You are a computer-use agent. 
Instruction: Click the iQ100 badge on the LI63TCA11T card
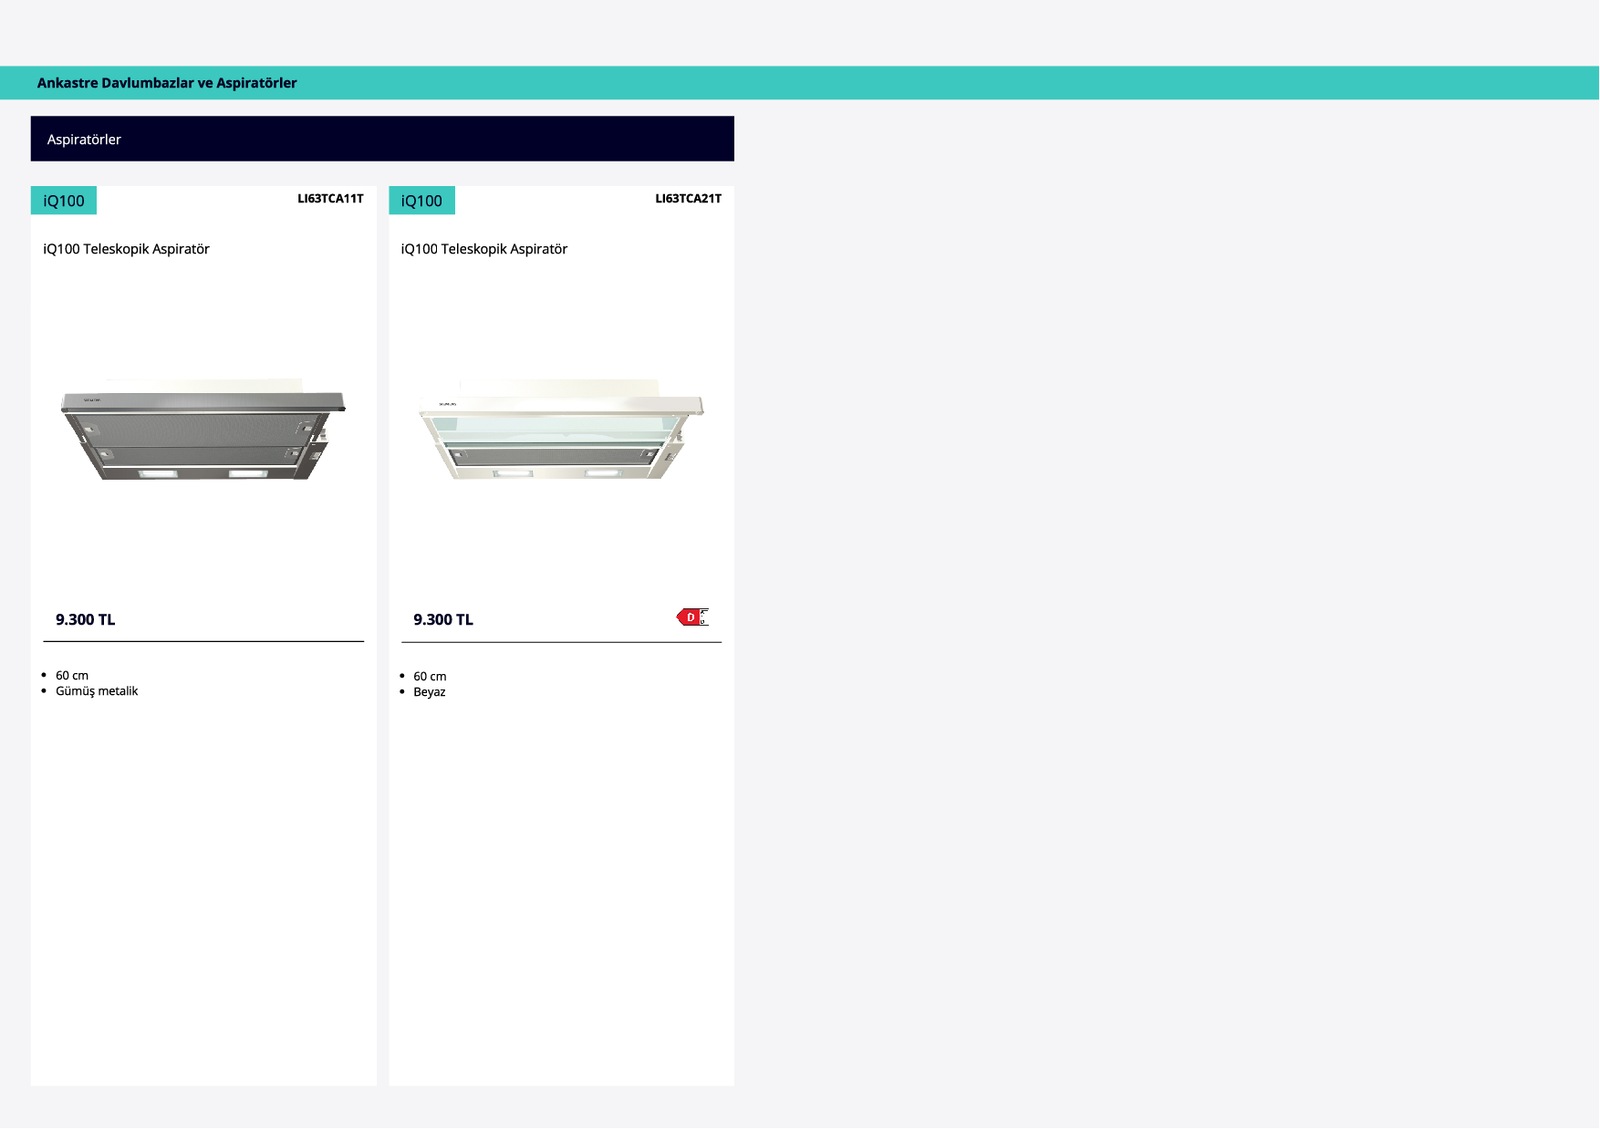pyautogui.click(x=64, y=200)
